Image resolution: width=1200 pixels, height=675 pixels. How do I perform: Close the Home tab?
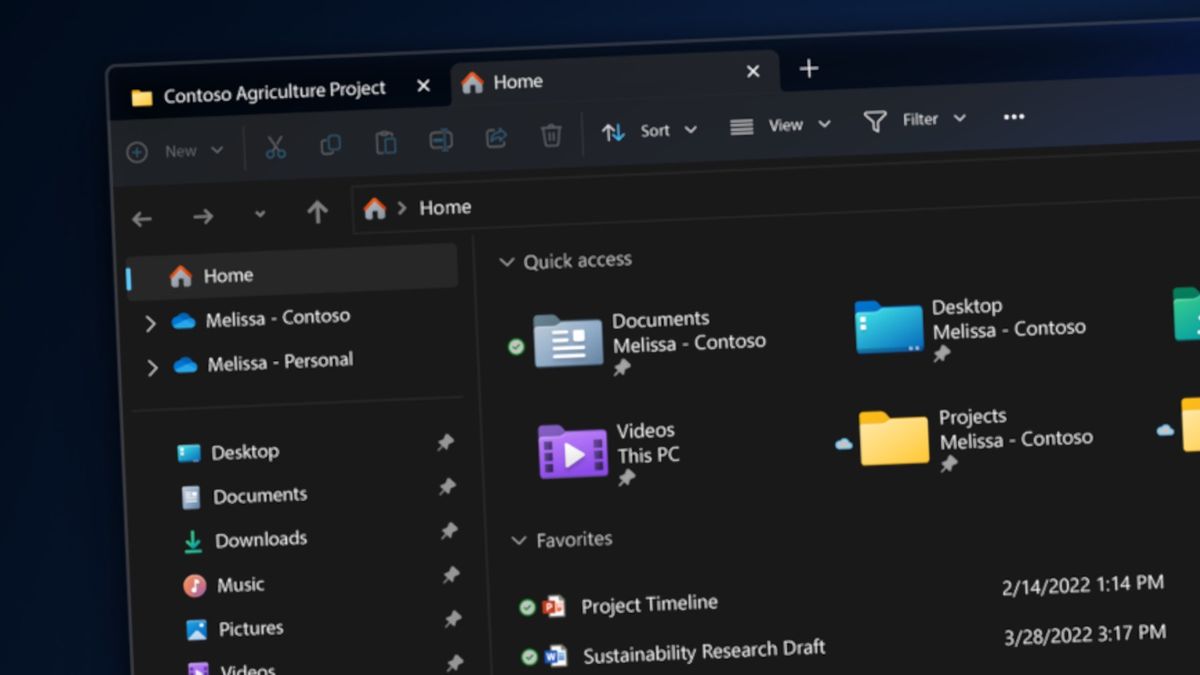point(753,71)
